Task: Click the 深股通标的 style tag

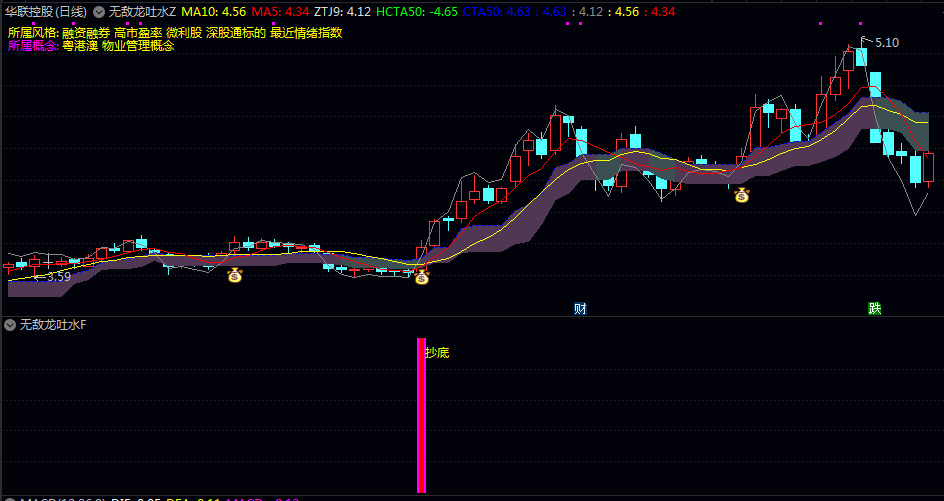Action: point(236,33)
